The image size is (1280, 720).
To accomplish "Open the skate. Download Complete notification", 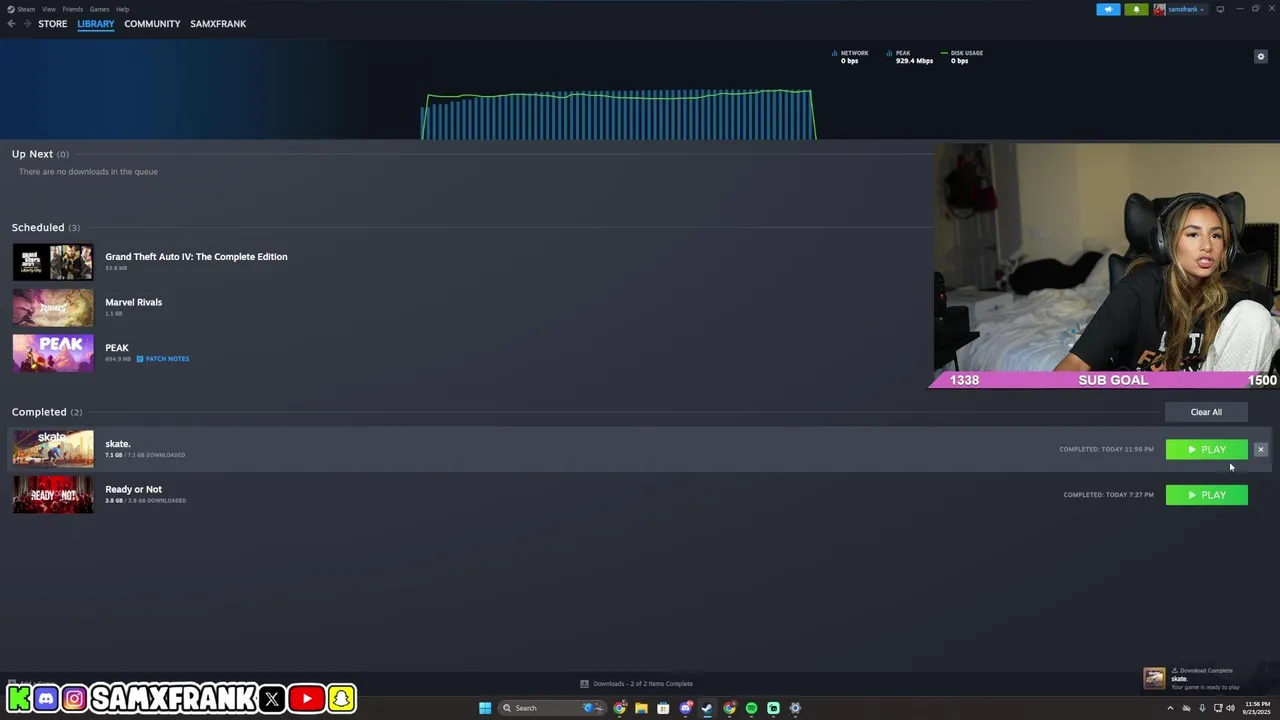I will coord(1192,678).
